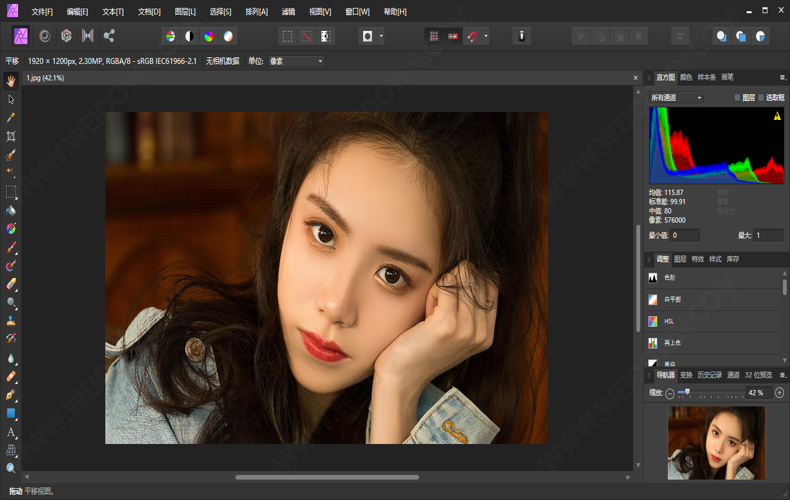Switch to the 历史记录 tab
The image size is (790, 500).
(x=709, y=375)
